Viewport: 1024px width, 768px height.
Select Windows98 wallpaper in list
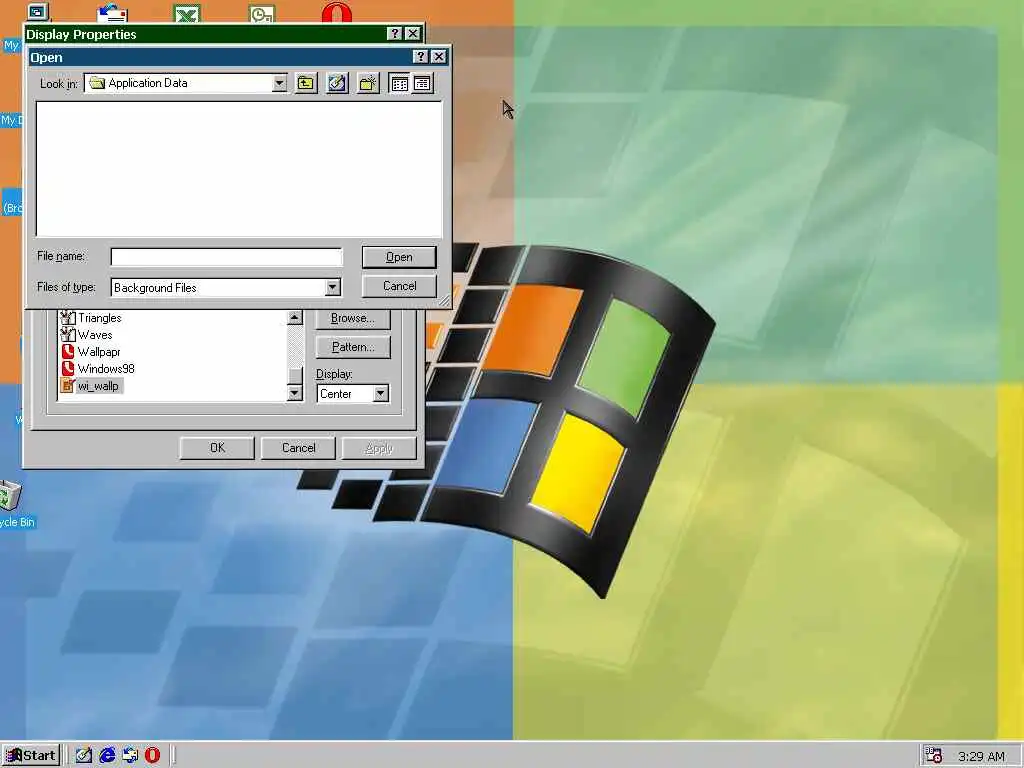coord(106,369)
